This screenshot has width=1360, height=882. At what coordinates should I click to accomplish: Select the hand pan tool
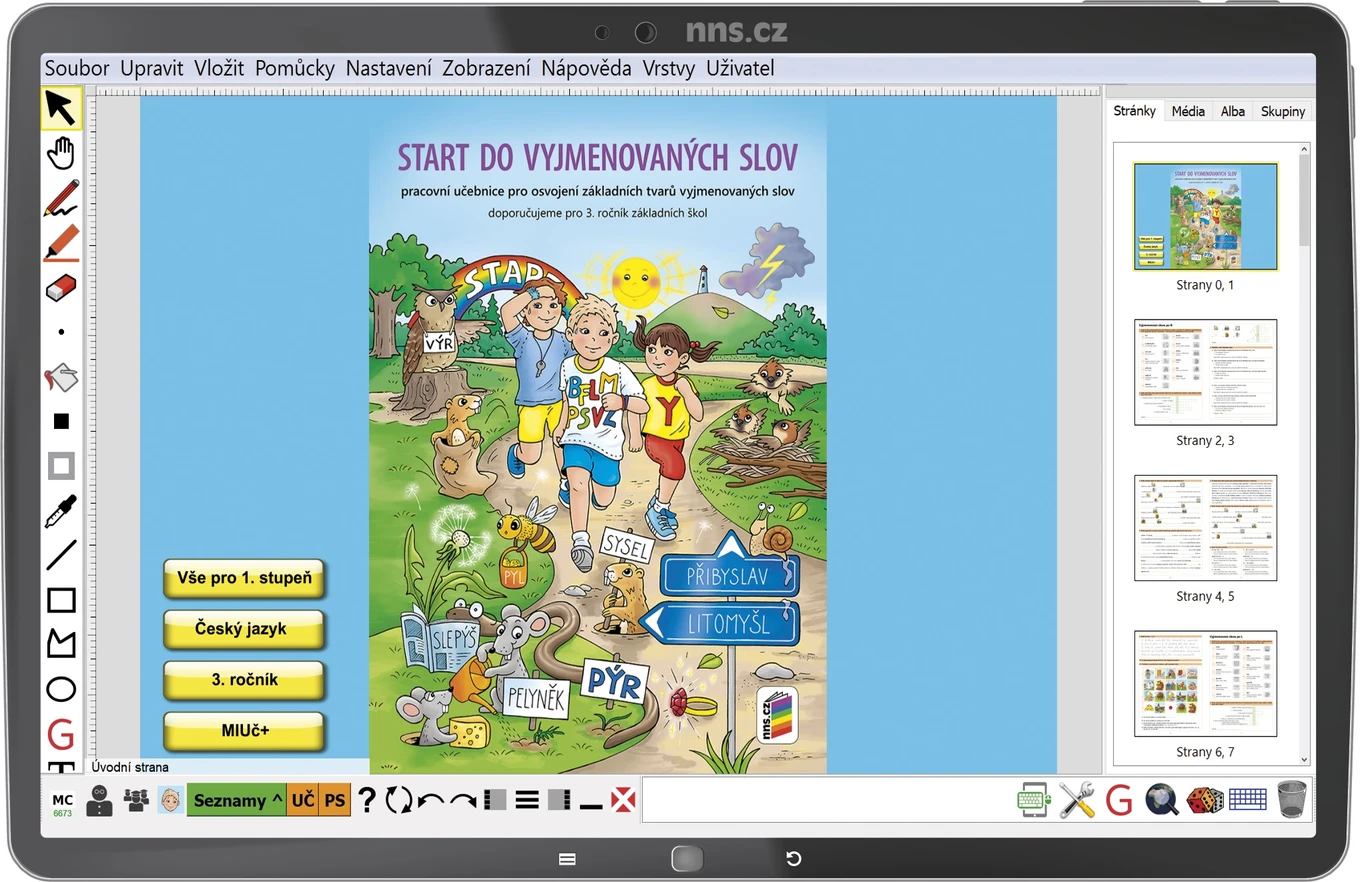61,153
